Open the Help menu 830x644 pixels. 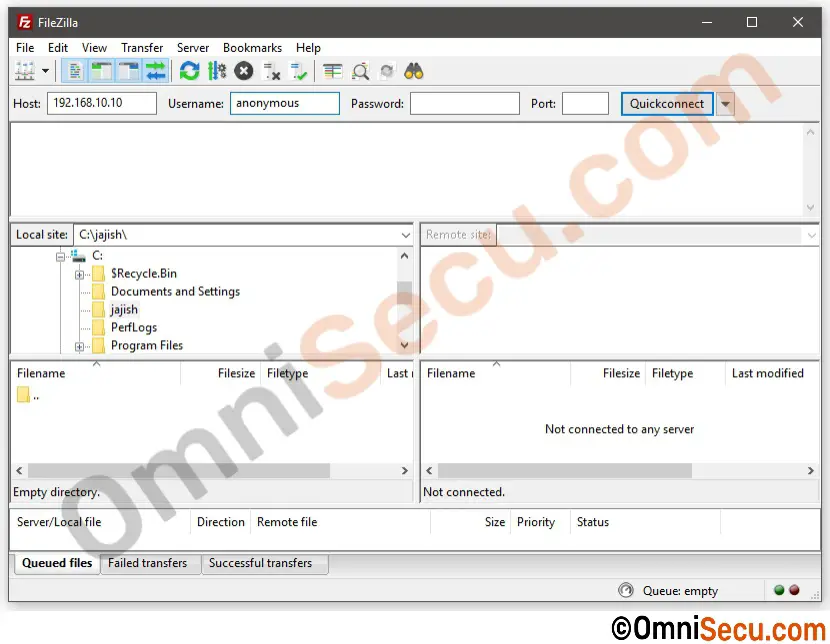308,48
